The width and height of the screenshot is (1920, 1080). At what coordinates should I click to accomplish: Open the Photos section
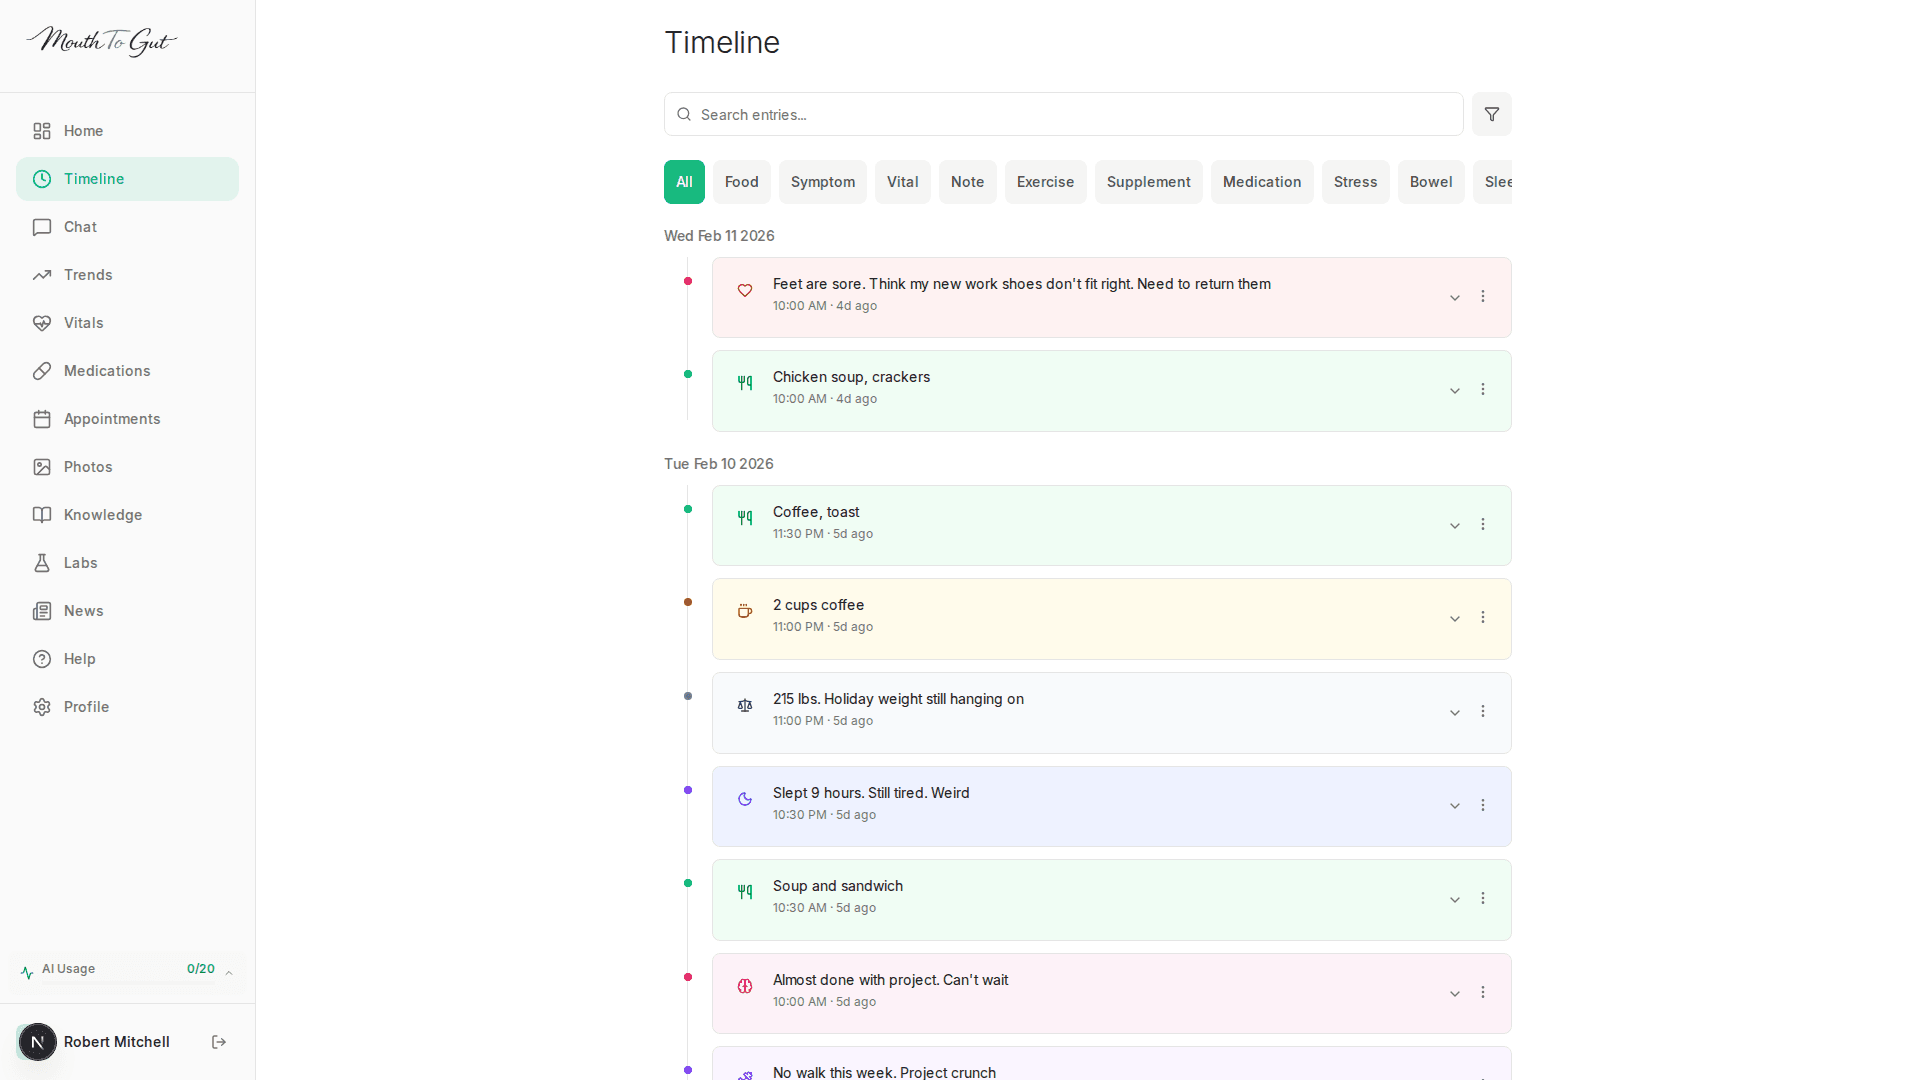[88, 467]
